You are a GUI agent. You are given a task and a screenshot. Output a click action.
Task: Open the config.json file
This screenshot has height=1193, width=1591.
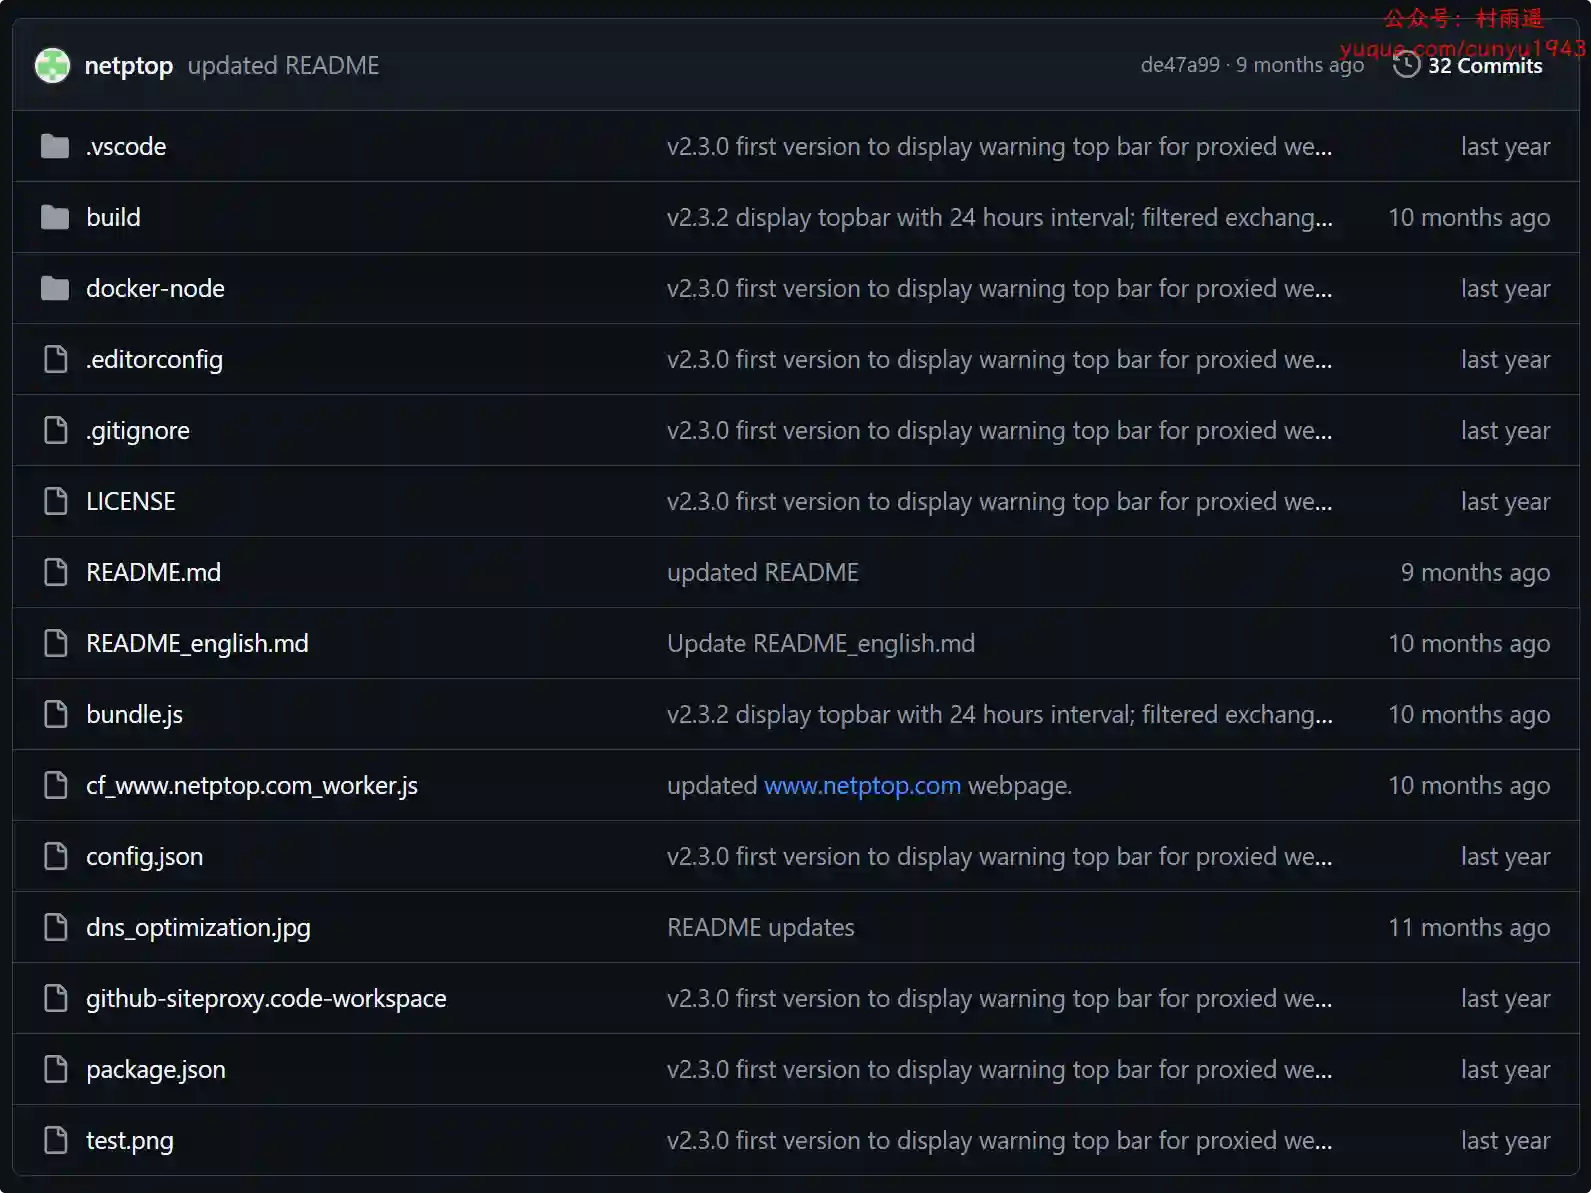click(x=144, y=857)
